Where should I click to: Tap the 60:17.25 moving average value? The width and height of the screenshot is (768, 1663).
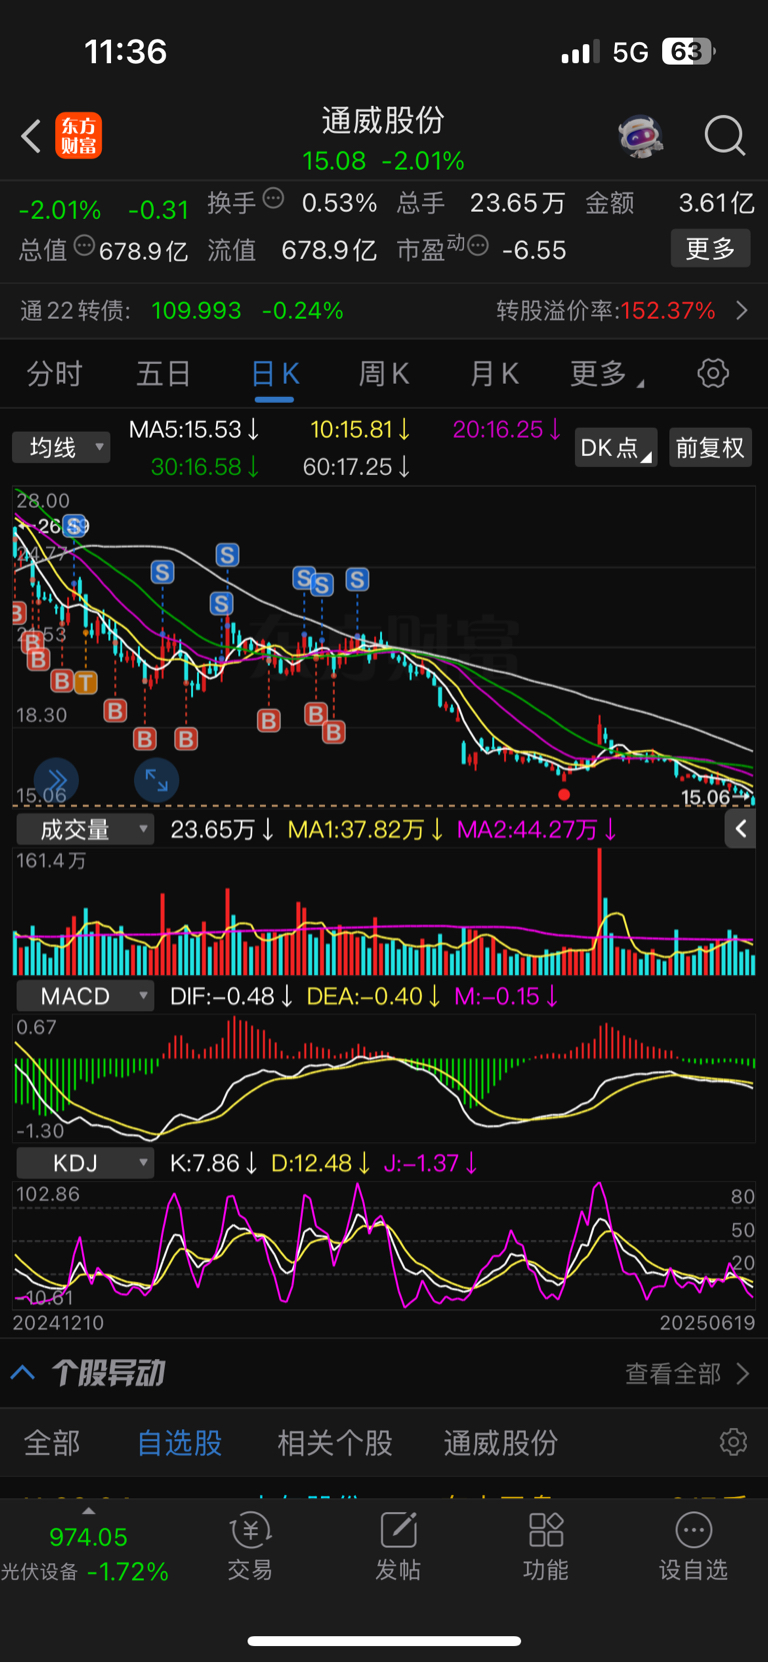pyautogui.click(x=357, y=467)
